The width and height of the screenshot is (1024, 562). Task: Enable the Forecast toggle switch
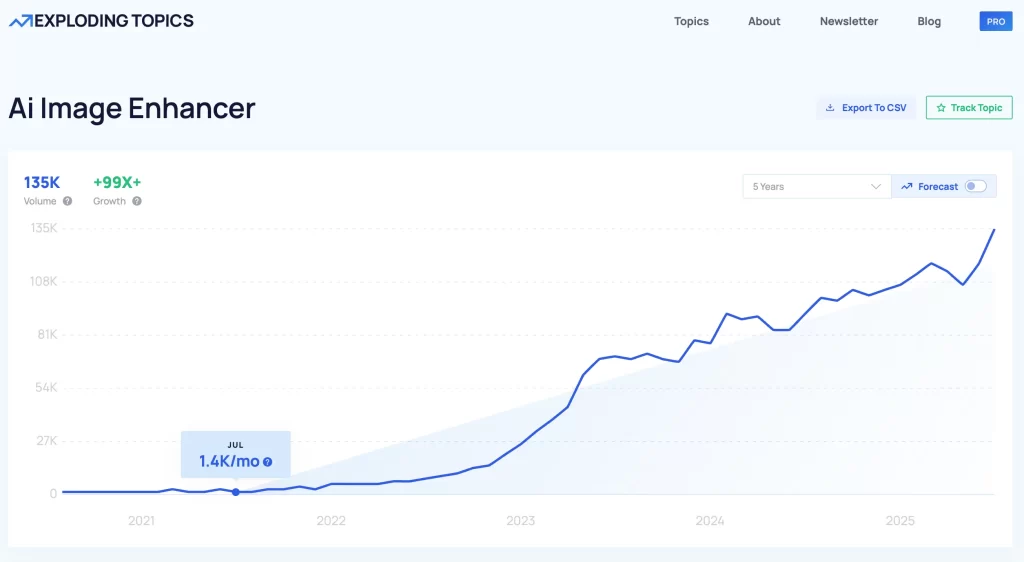[x=975, y=187]
